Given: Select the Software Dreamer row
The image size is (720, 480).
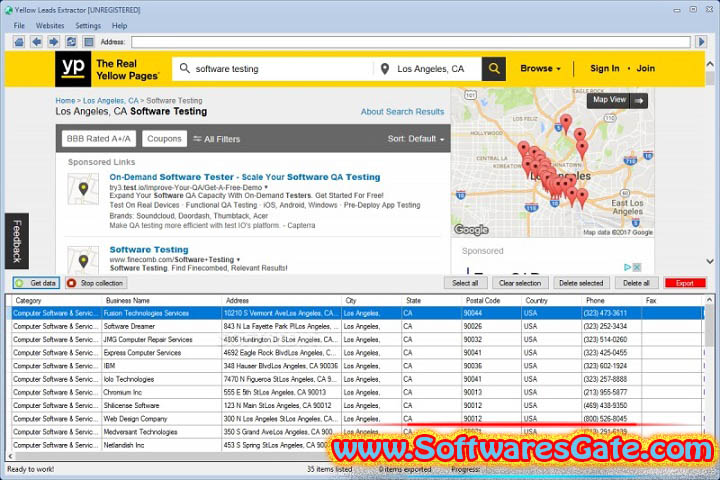Looking at the screenshot, I should coord(357,327).
